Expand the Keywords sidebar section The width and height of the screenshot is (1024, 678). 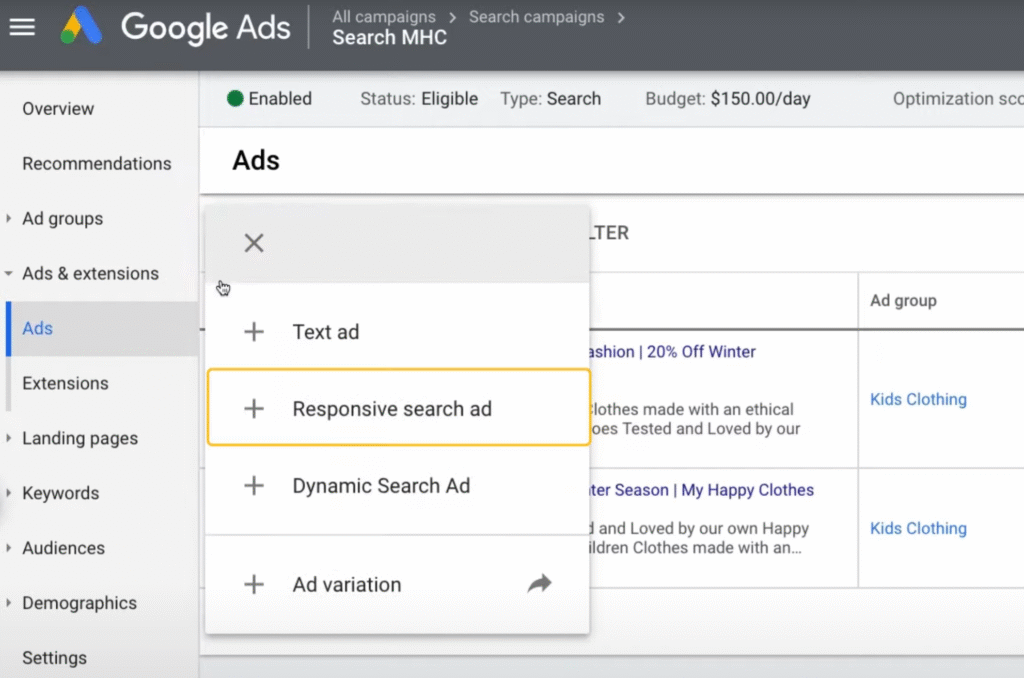(9, 494)
